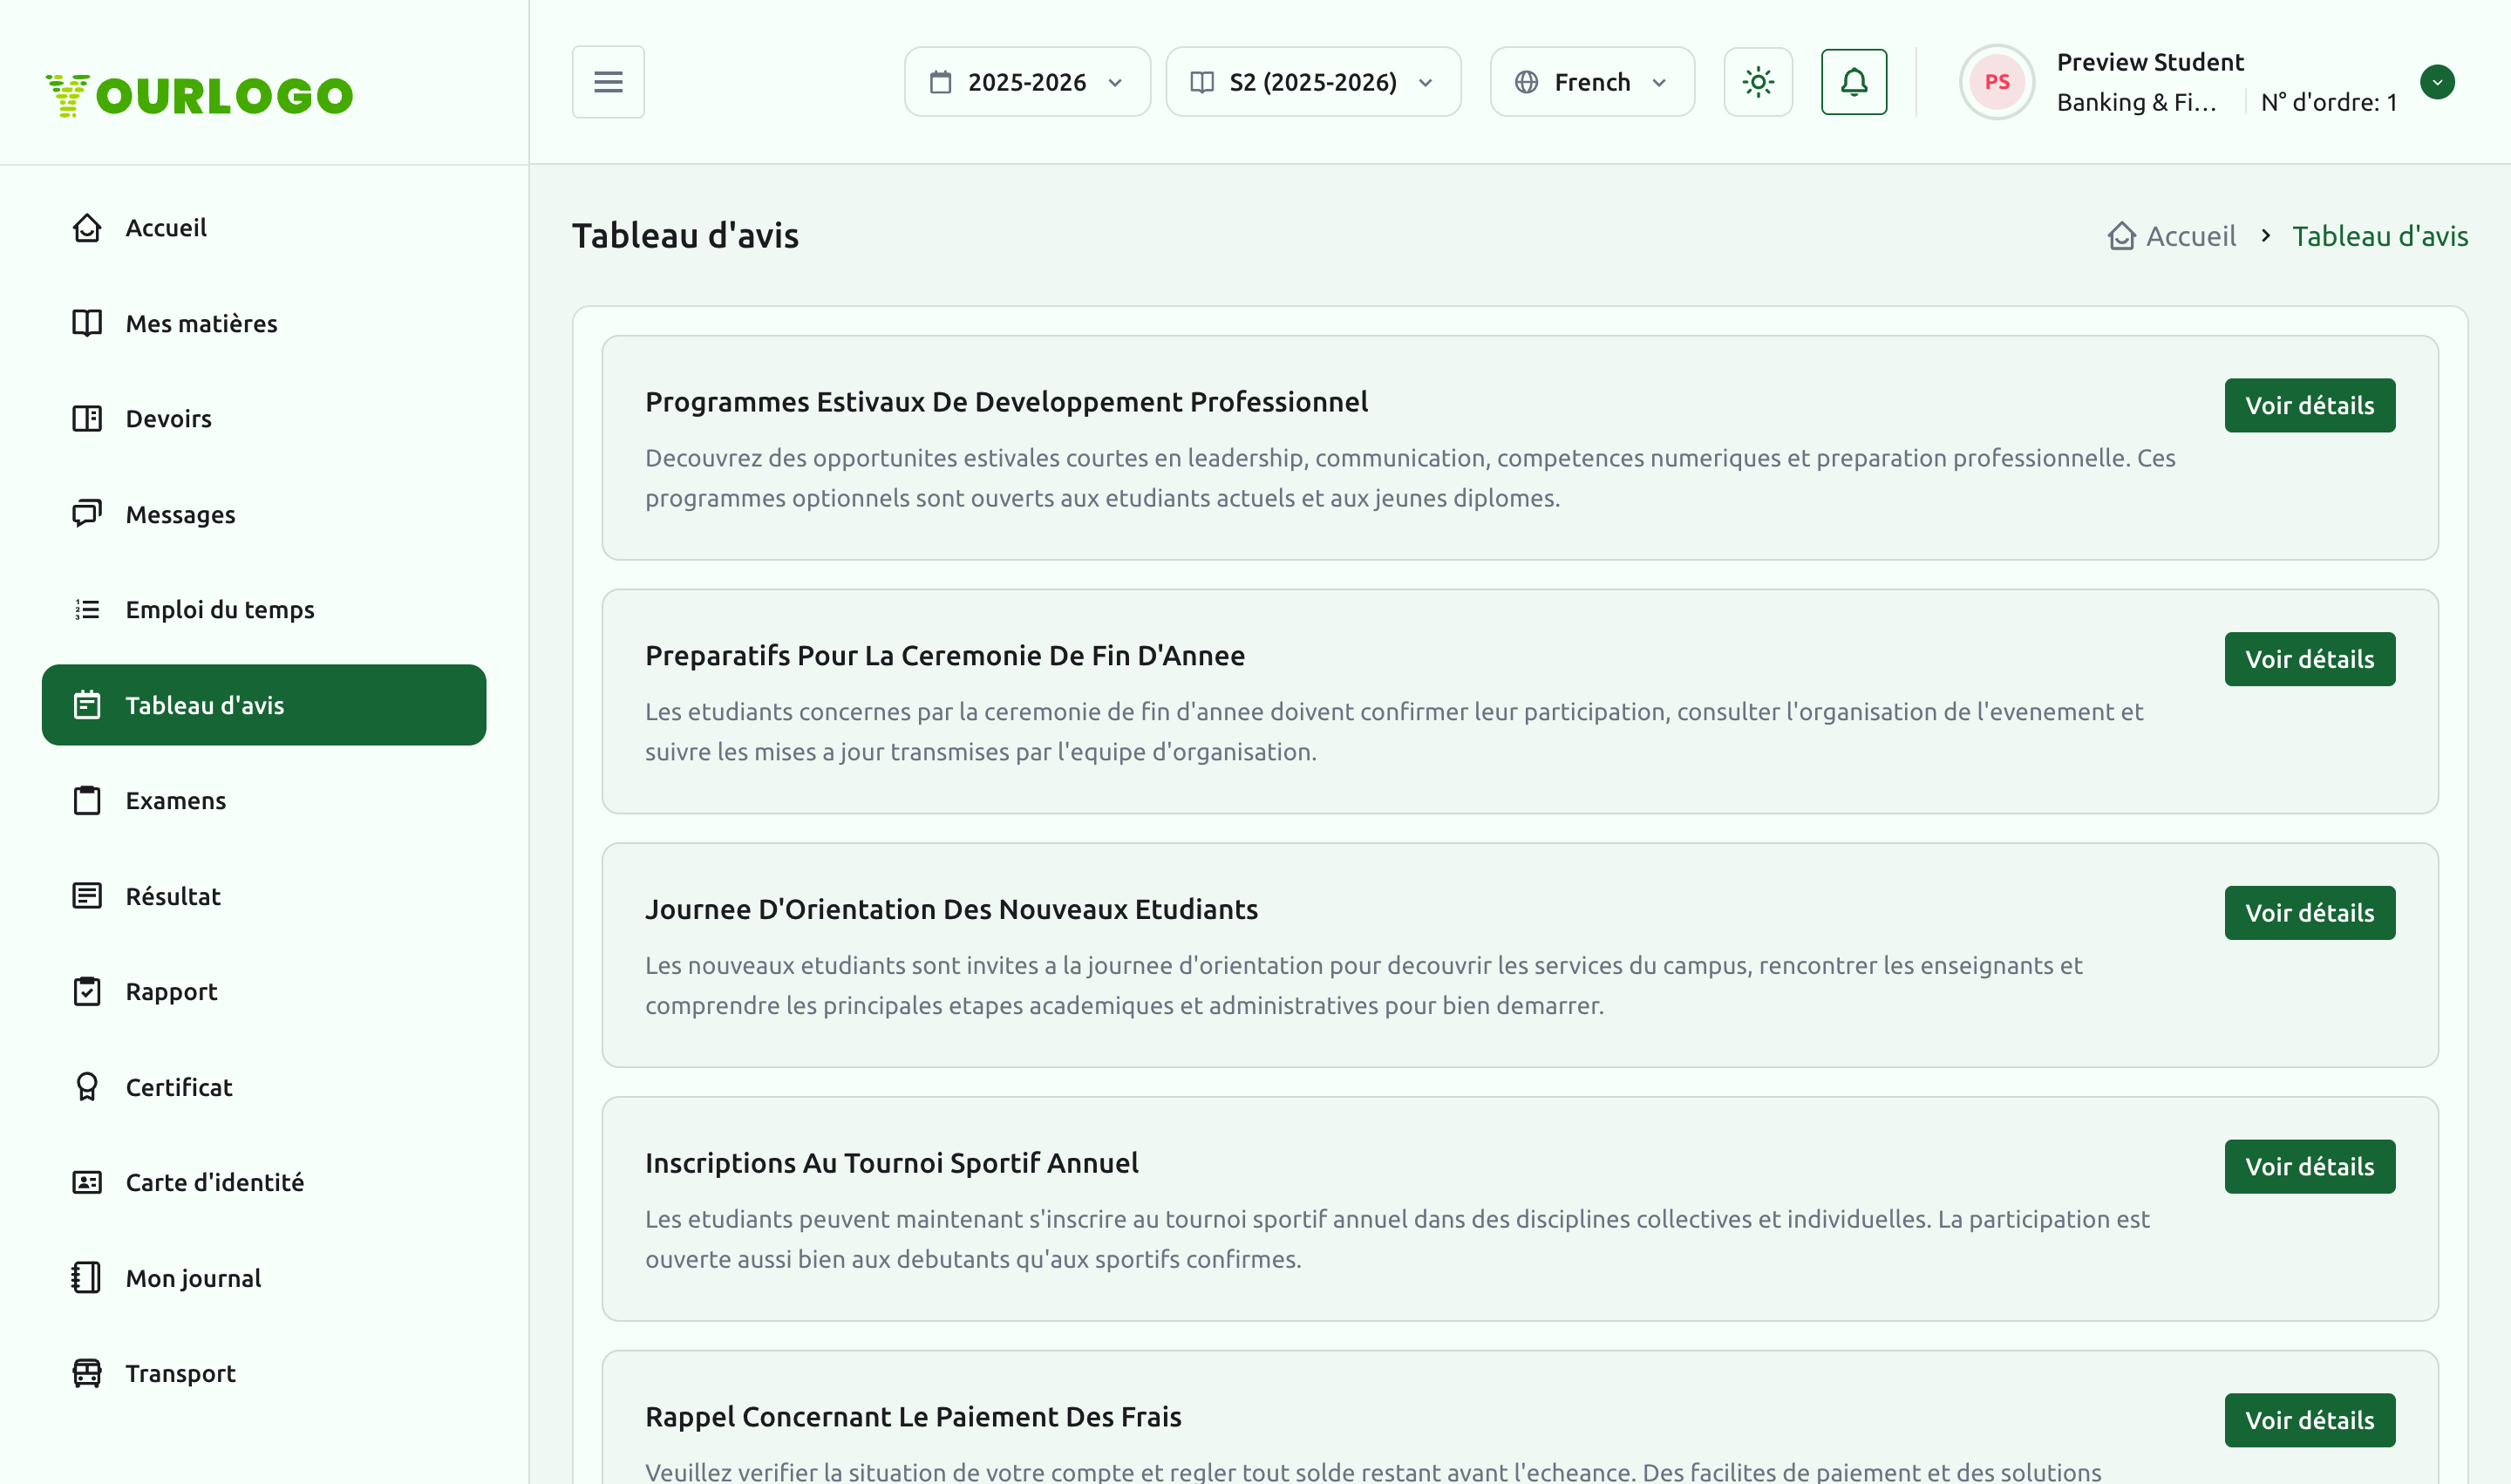Click the 'N° d'ordre: 1' text
The image size is (2511, 1484).
coord(2329,102)
